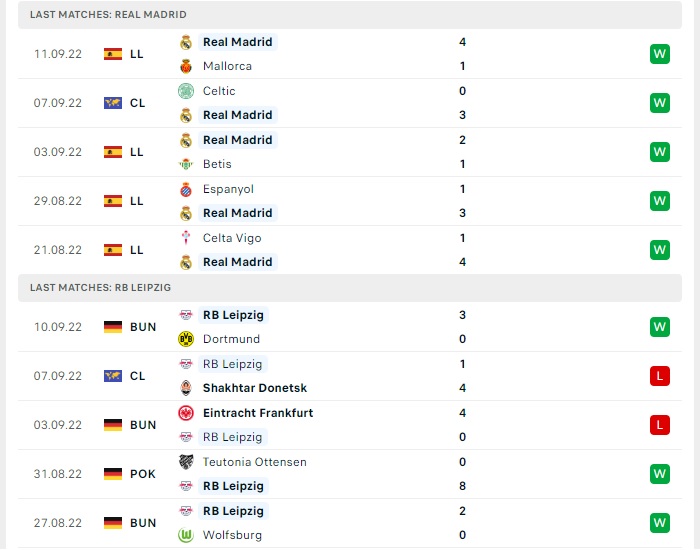Screen dimensions: 700x550
Task: Click the Betis club crest icon
Action: click(186, 164)
